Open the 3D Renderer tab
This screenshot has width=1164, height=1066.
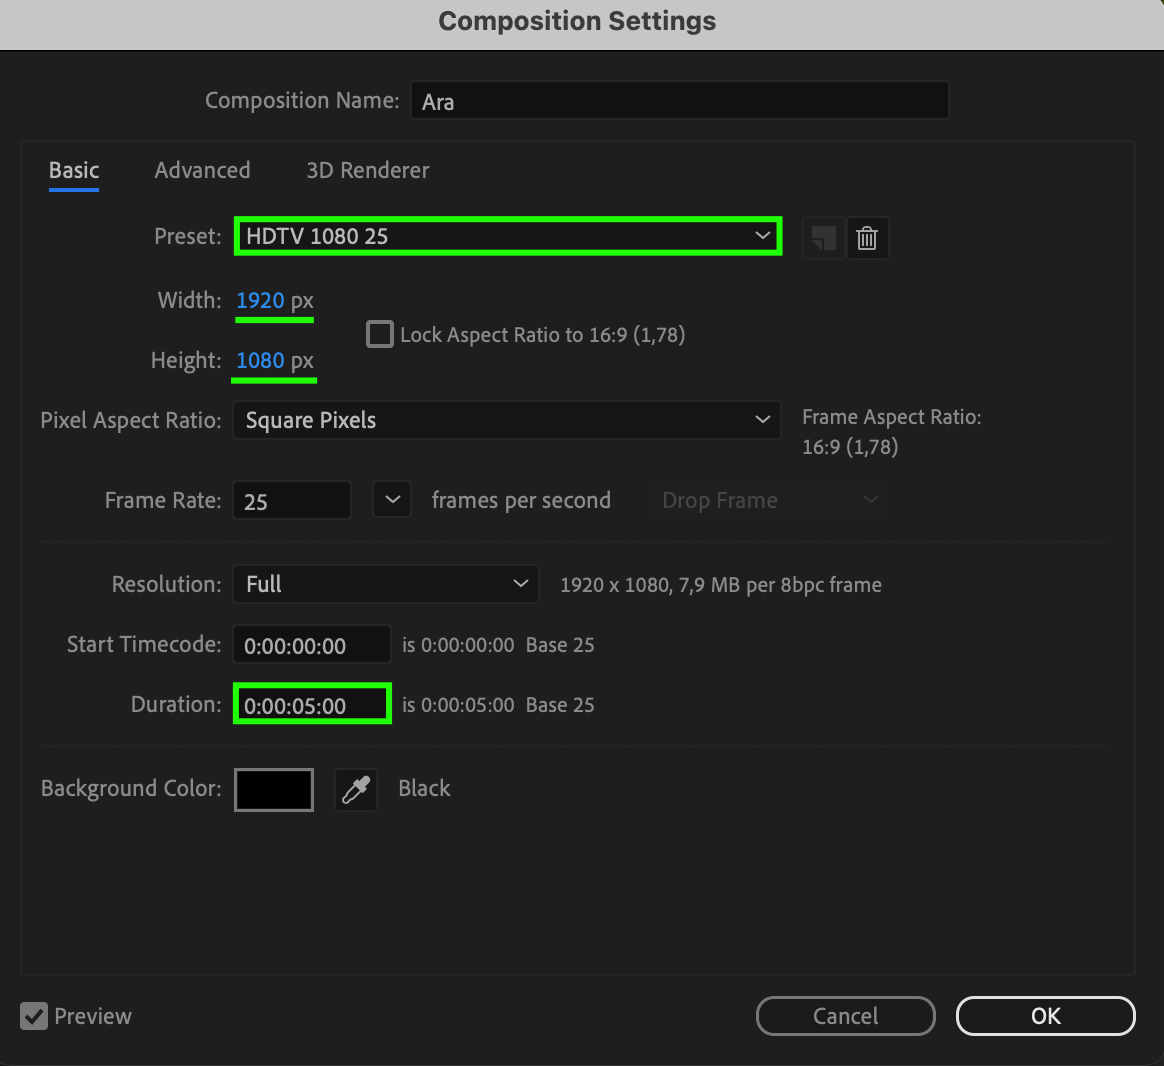tap(367, 171)
